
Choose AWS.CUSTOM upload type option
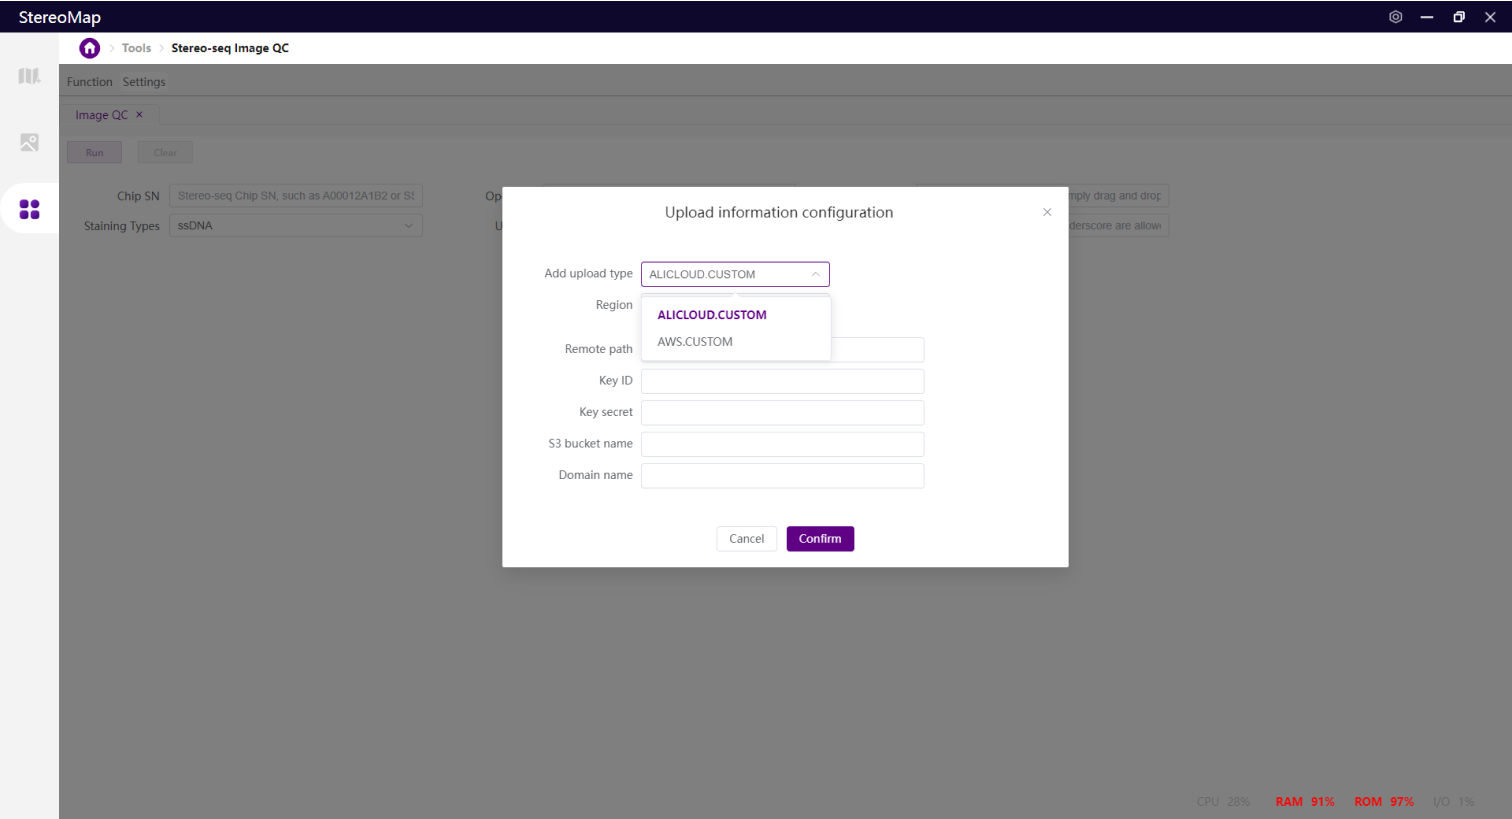point(695,342)
